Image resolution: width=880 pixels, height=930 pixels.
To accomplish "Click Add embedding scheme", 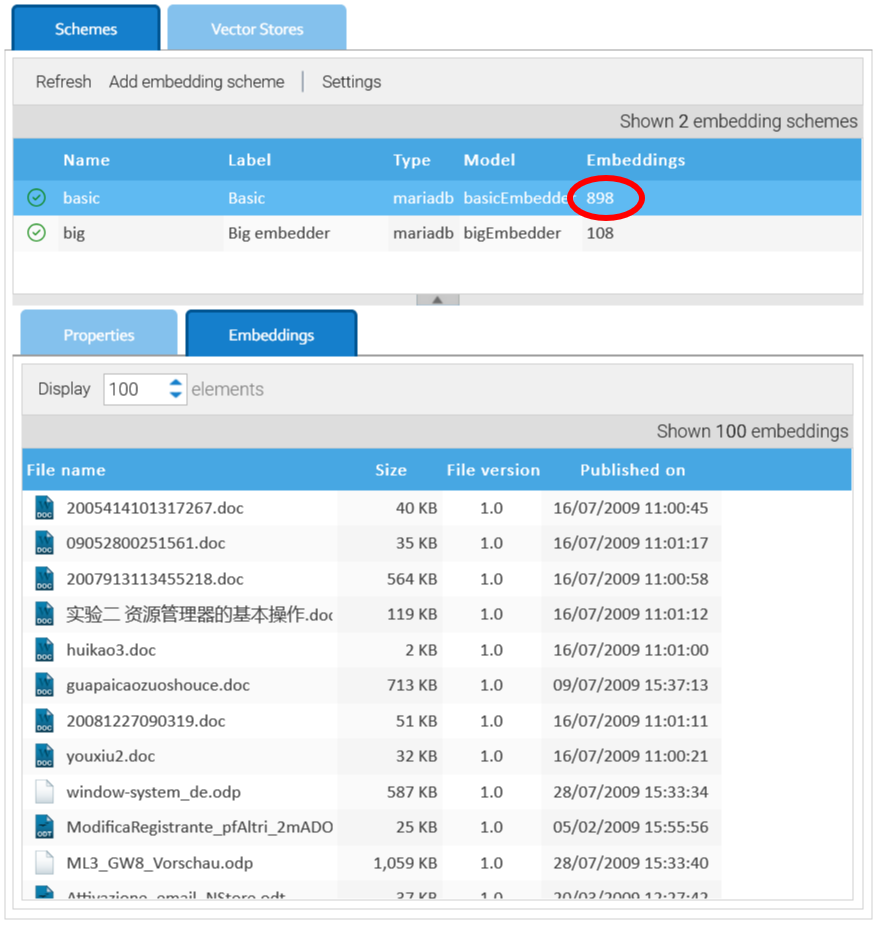I will (196, 82).
